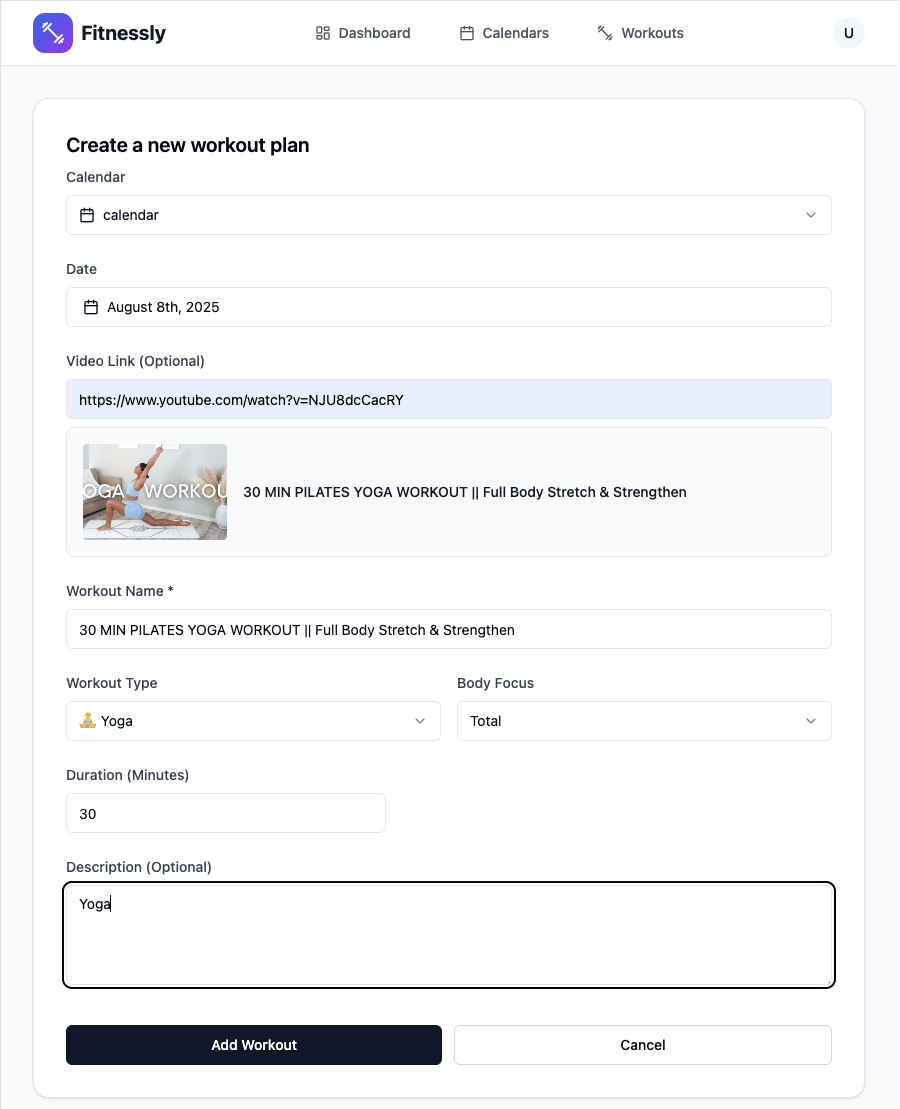Click the calendar icon inside the Calendar selector
The height and width of the screenshot is (1109, 900).
pyautogui.click(x=87, y=214)
